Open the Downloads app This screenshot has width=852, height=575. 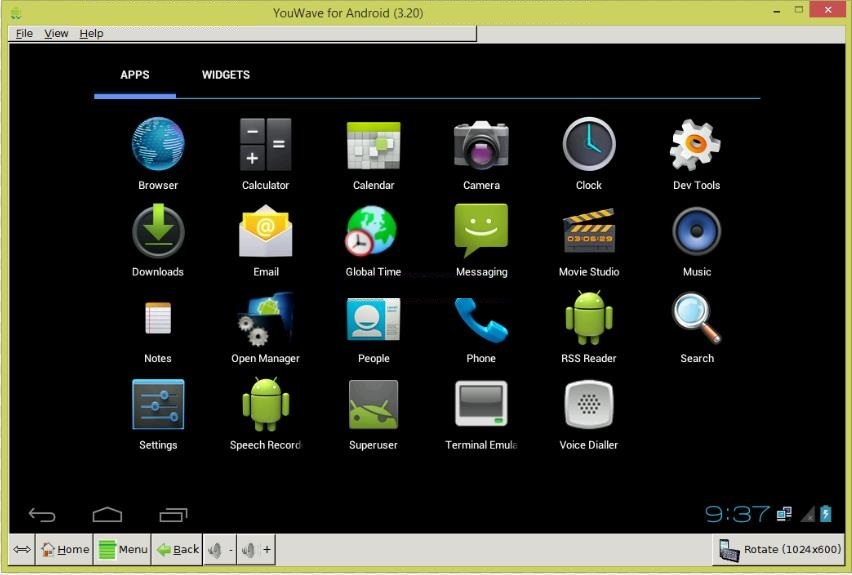coord(158,231)
